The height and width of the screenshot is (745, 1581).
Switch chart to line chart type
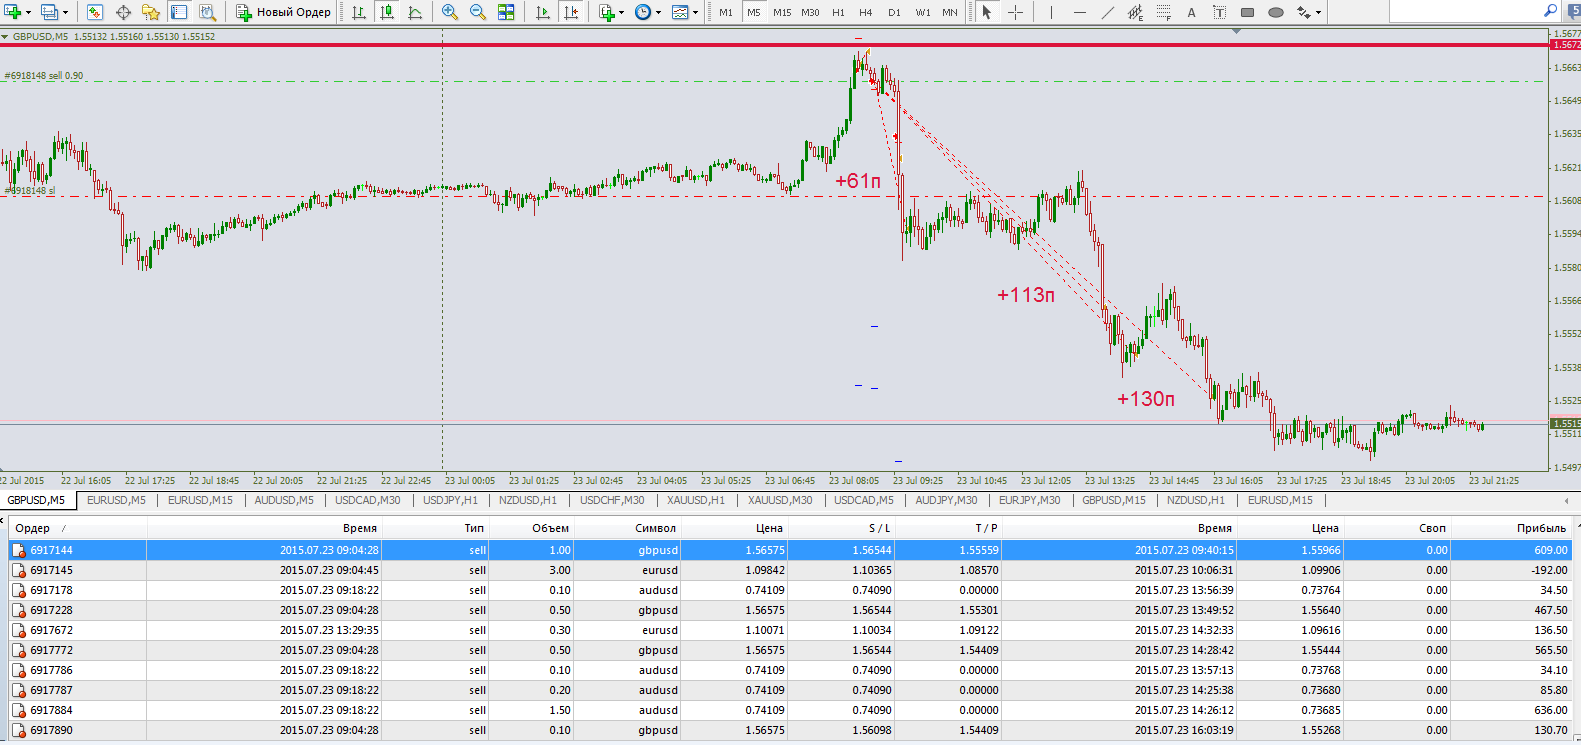point(414,12)
